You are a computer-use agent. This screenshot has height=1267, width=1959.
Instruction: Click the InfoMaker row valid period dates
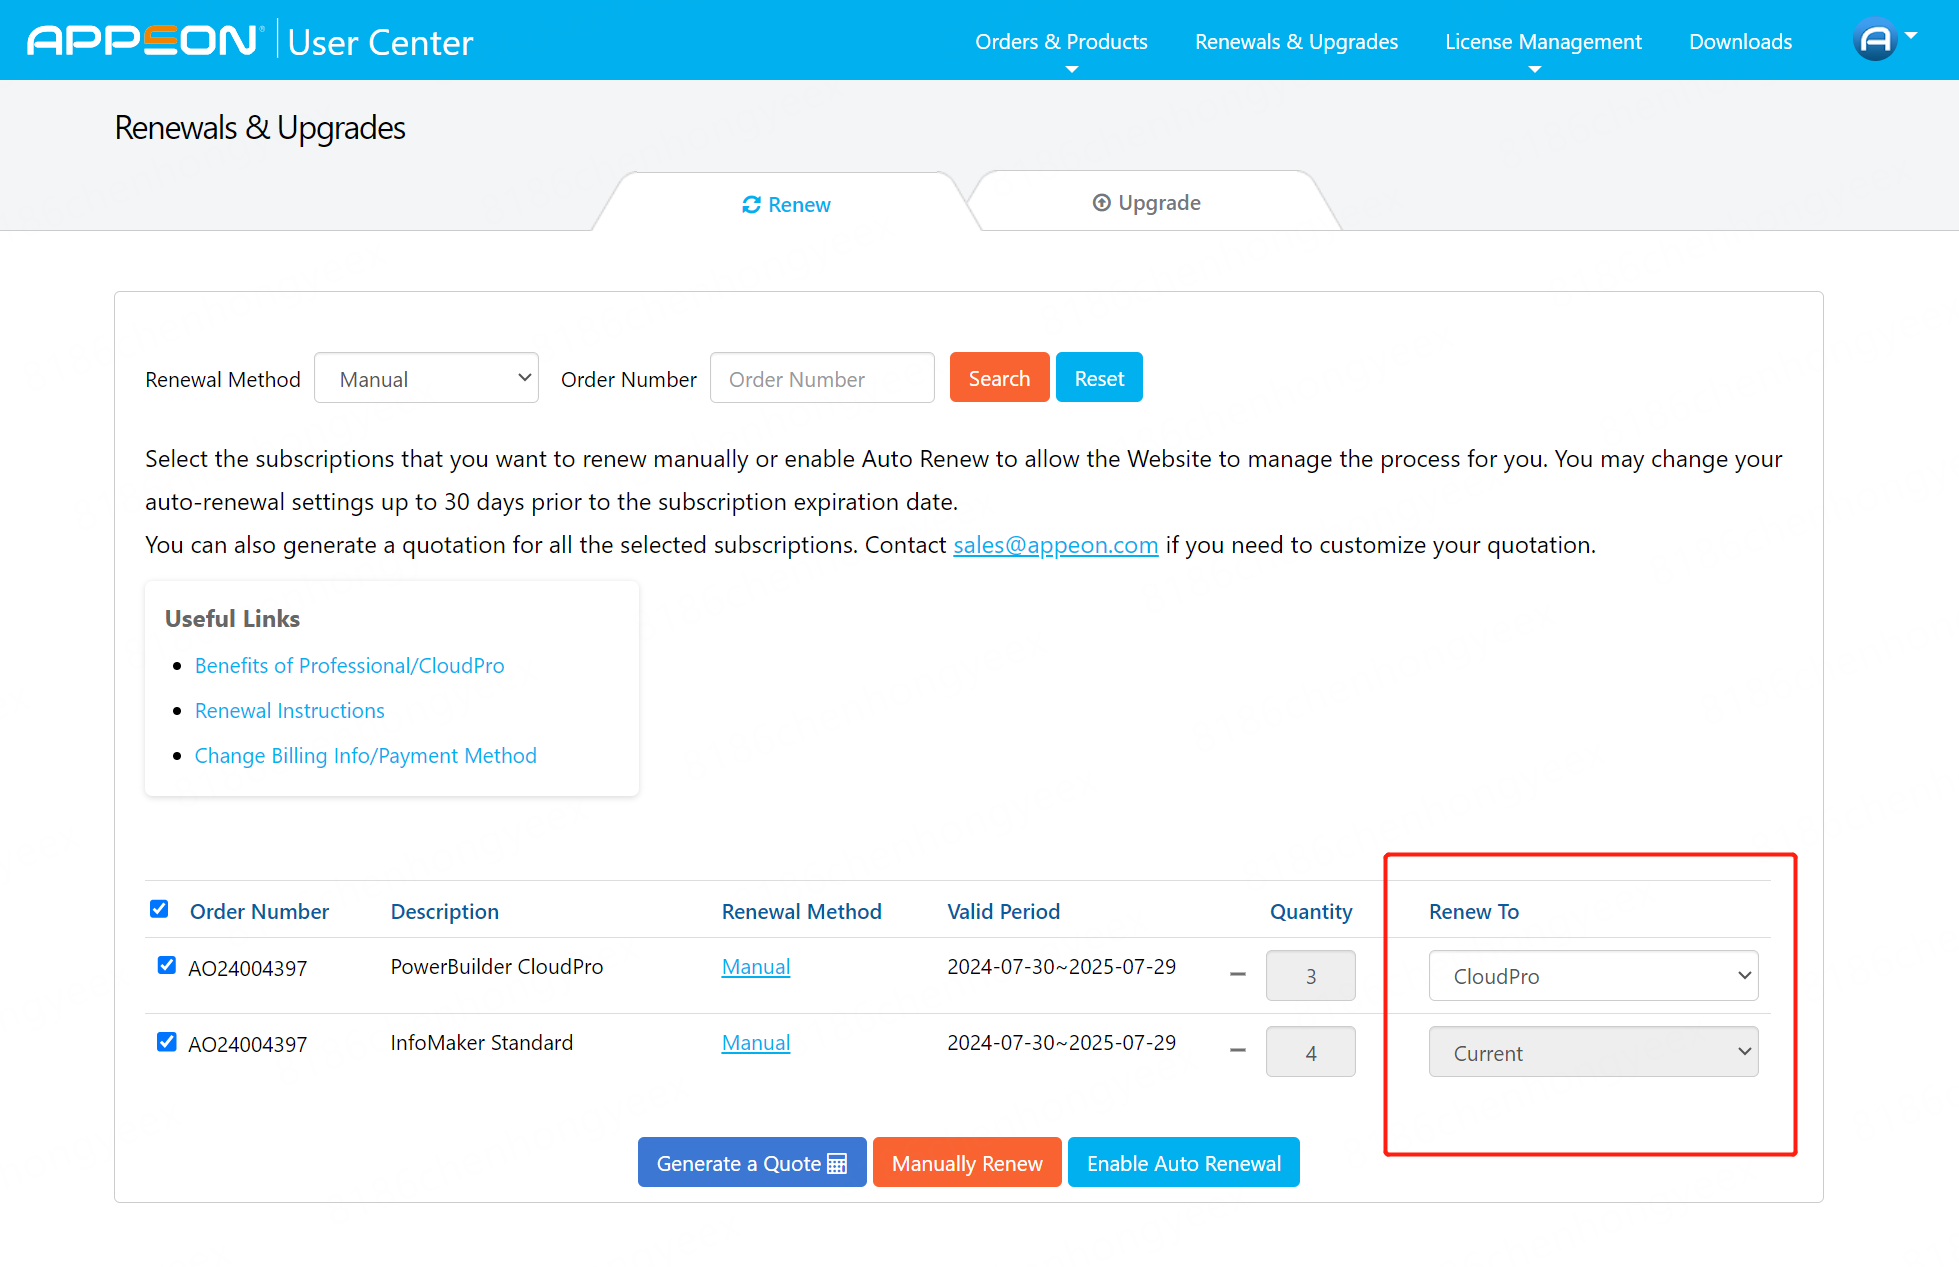(x=1061, y=1043)
